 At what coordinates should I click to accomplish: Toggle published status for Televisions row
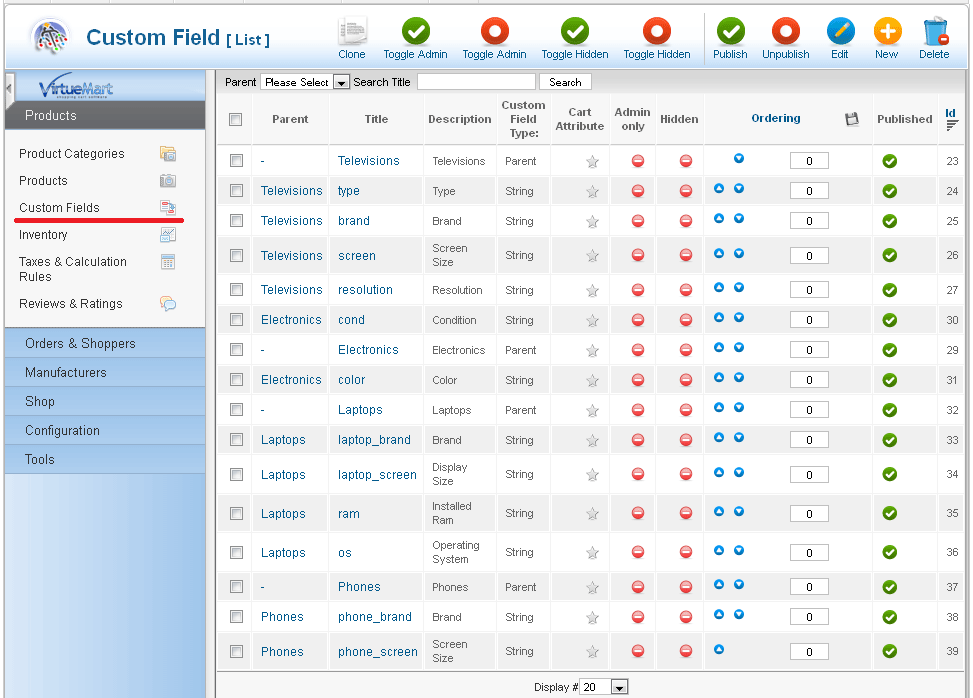(889, 161)
